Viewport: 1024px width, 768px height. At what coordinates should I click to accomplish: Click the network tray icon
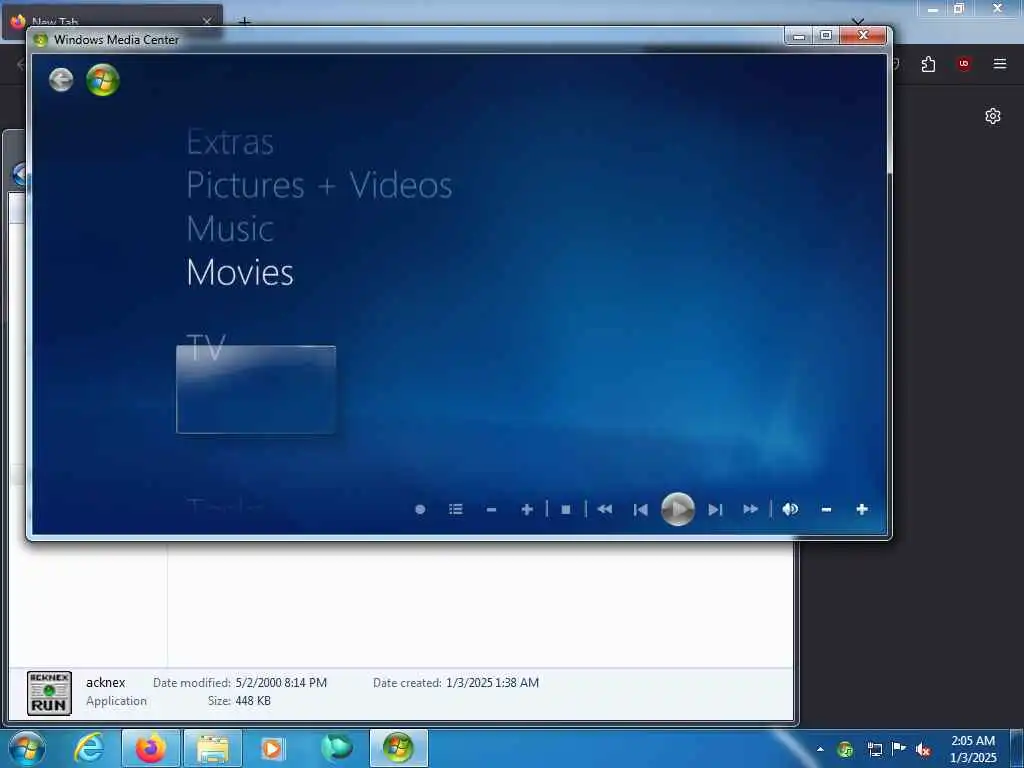874,749
